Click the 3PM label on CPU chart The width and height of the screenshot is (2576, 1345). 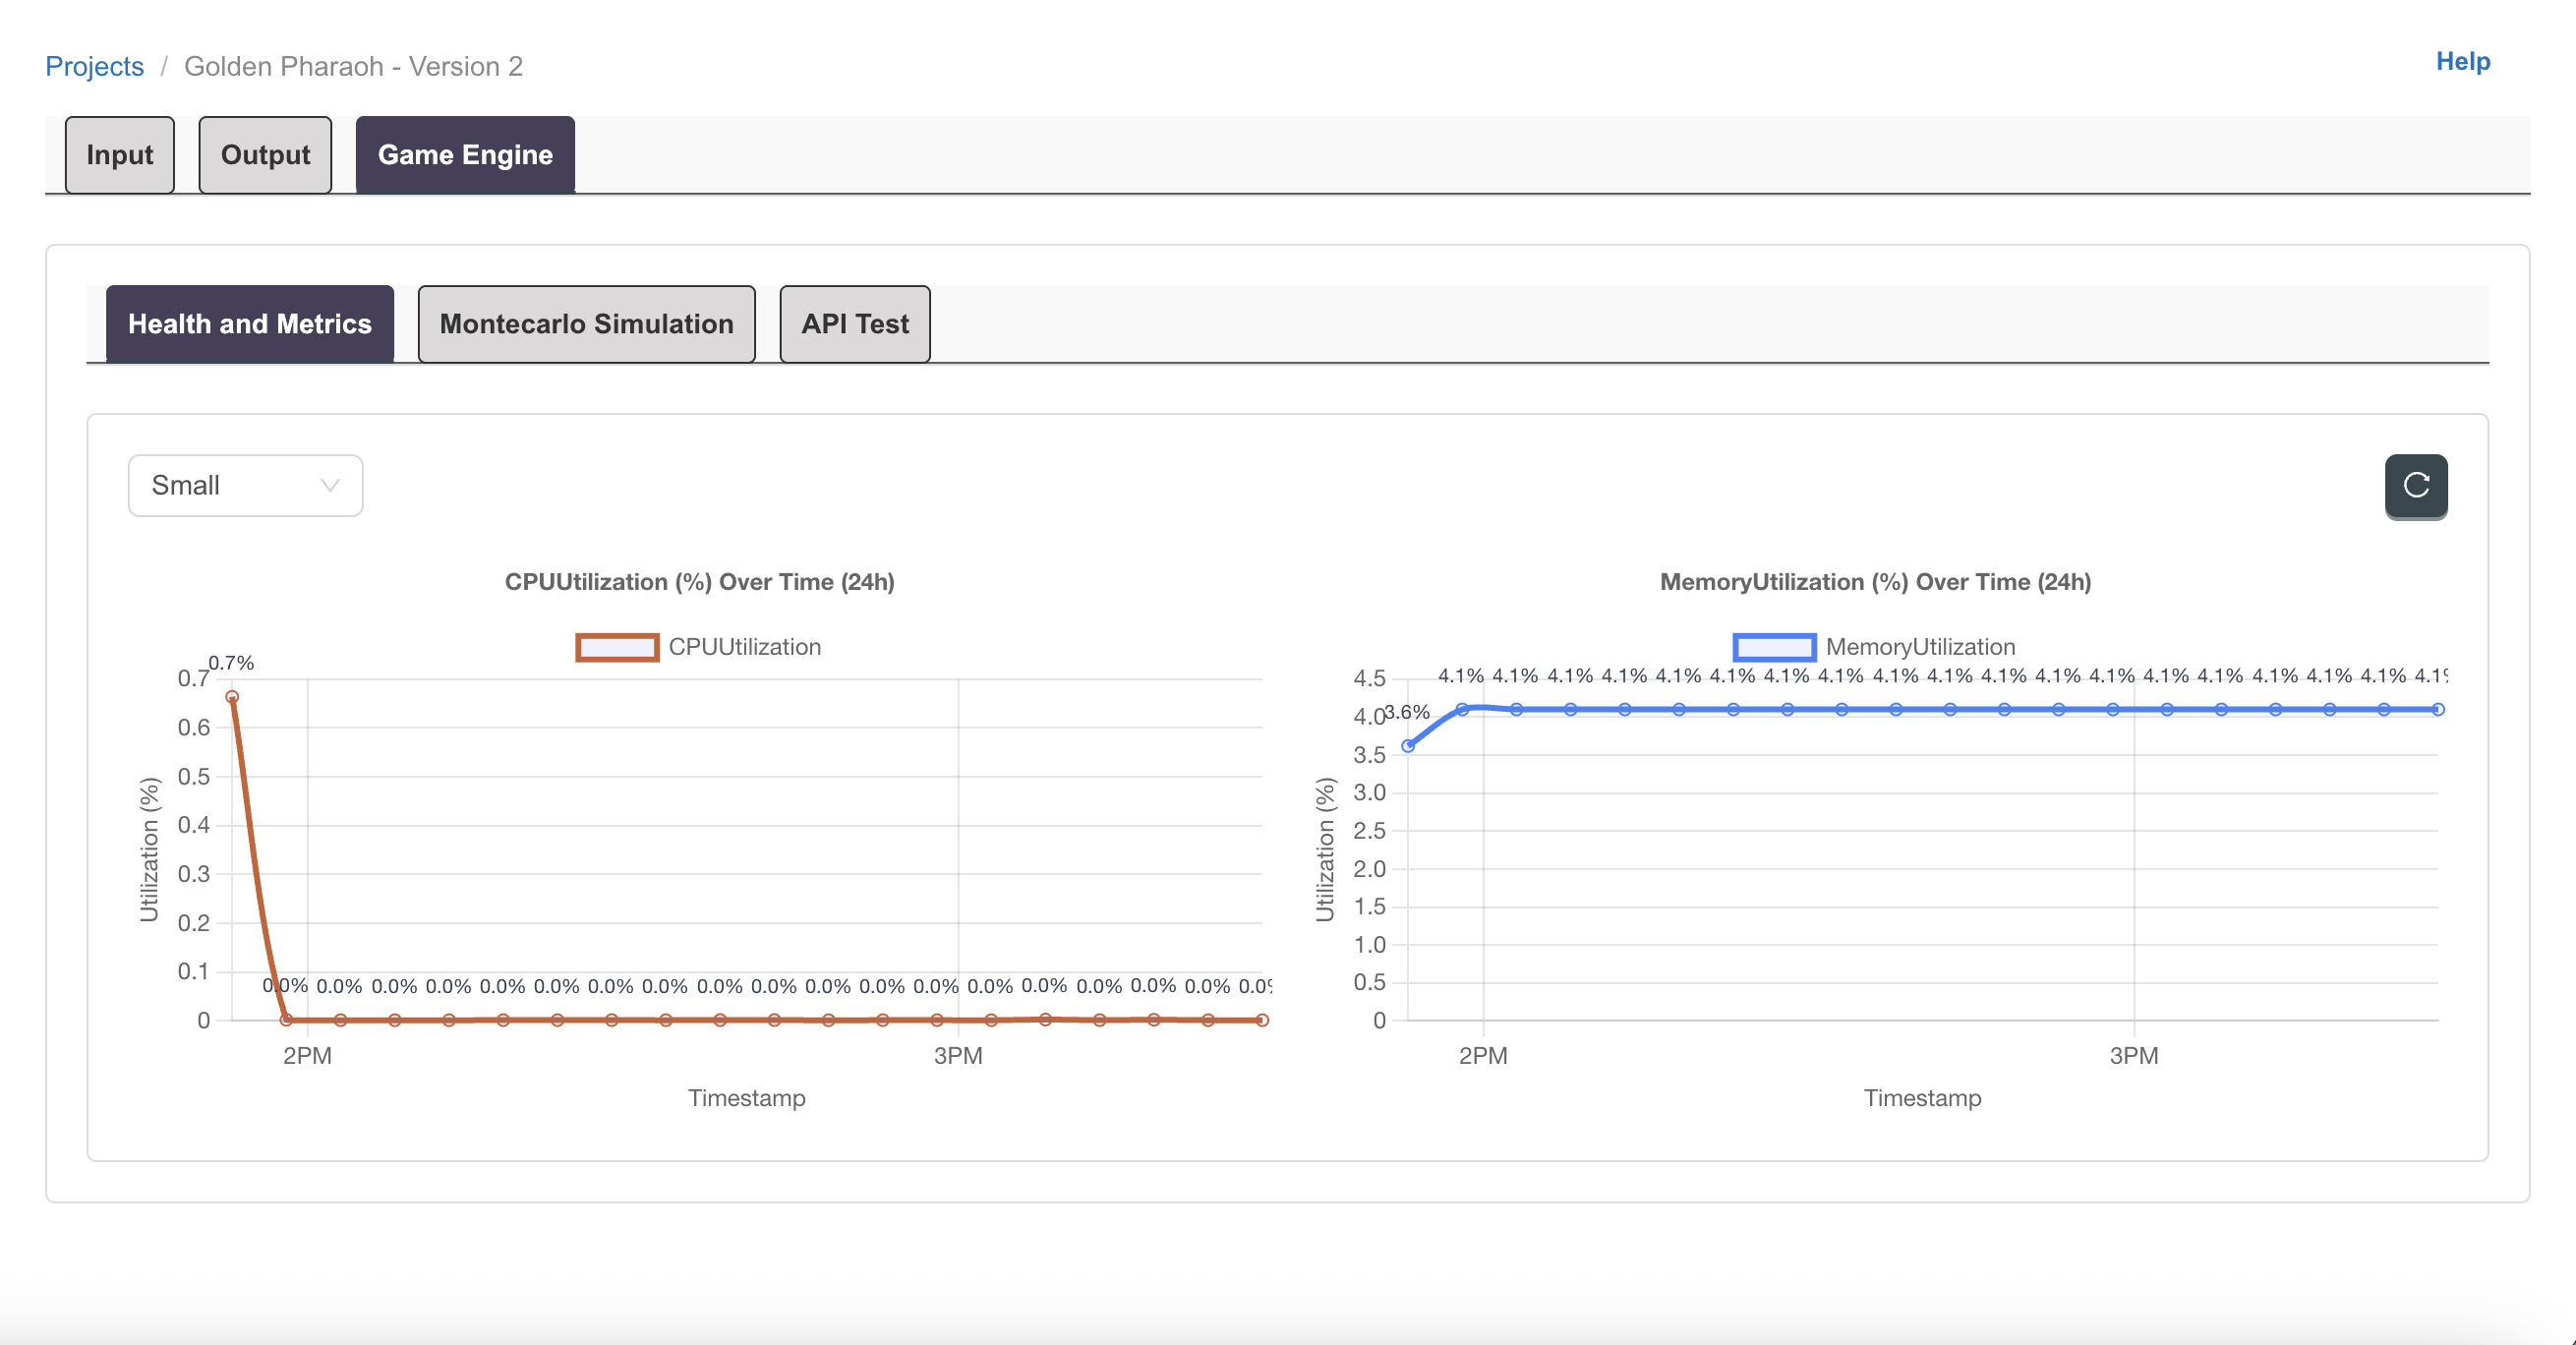958,1056
